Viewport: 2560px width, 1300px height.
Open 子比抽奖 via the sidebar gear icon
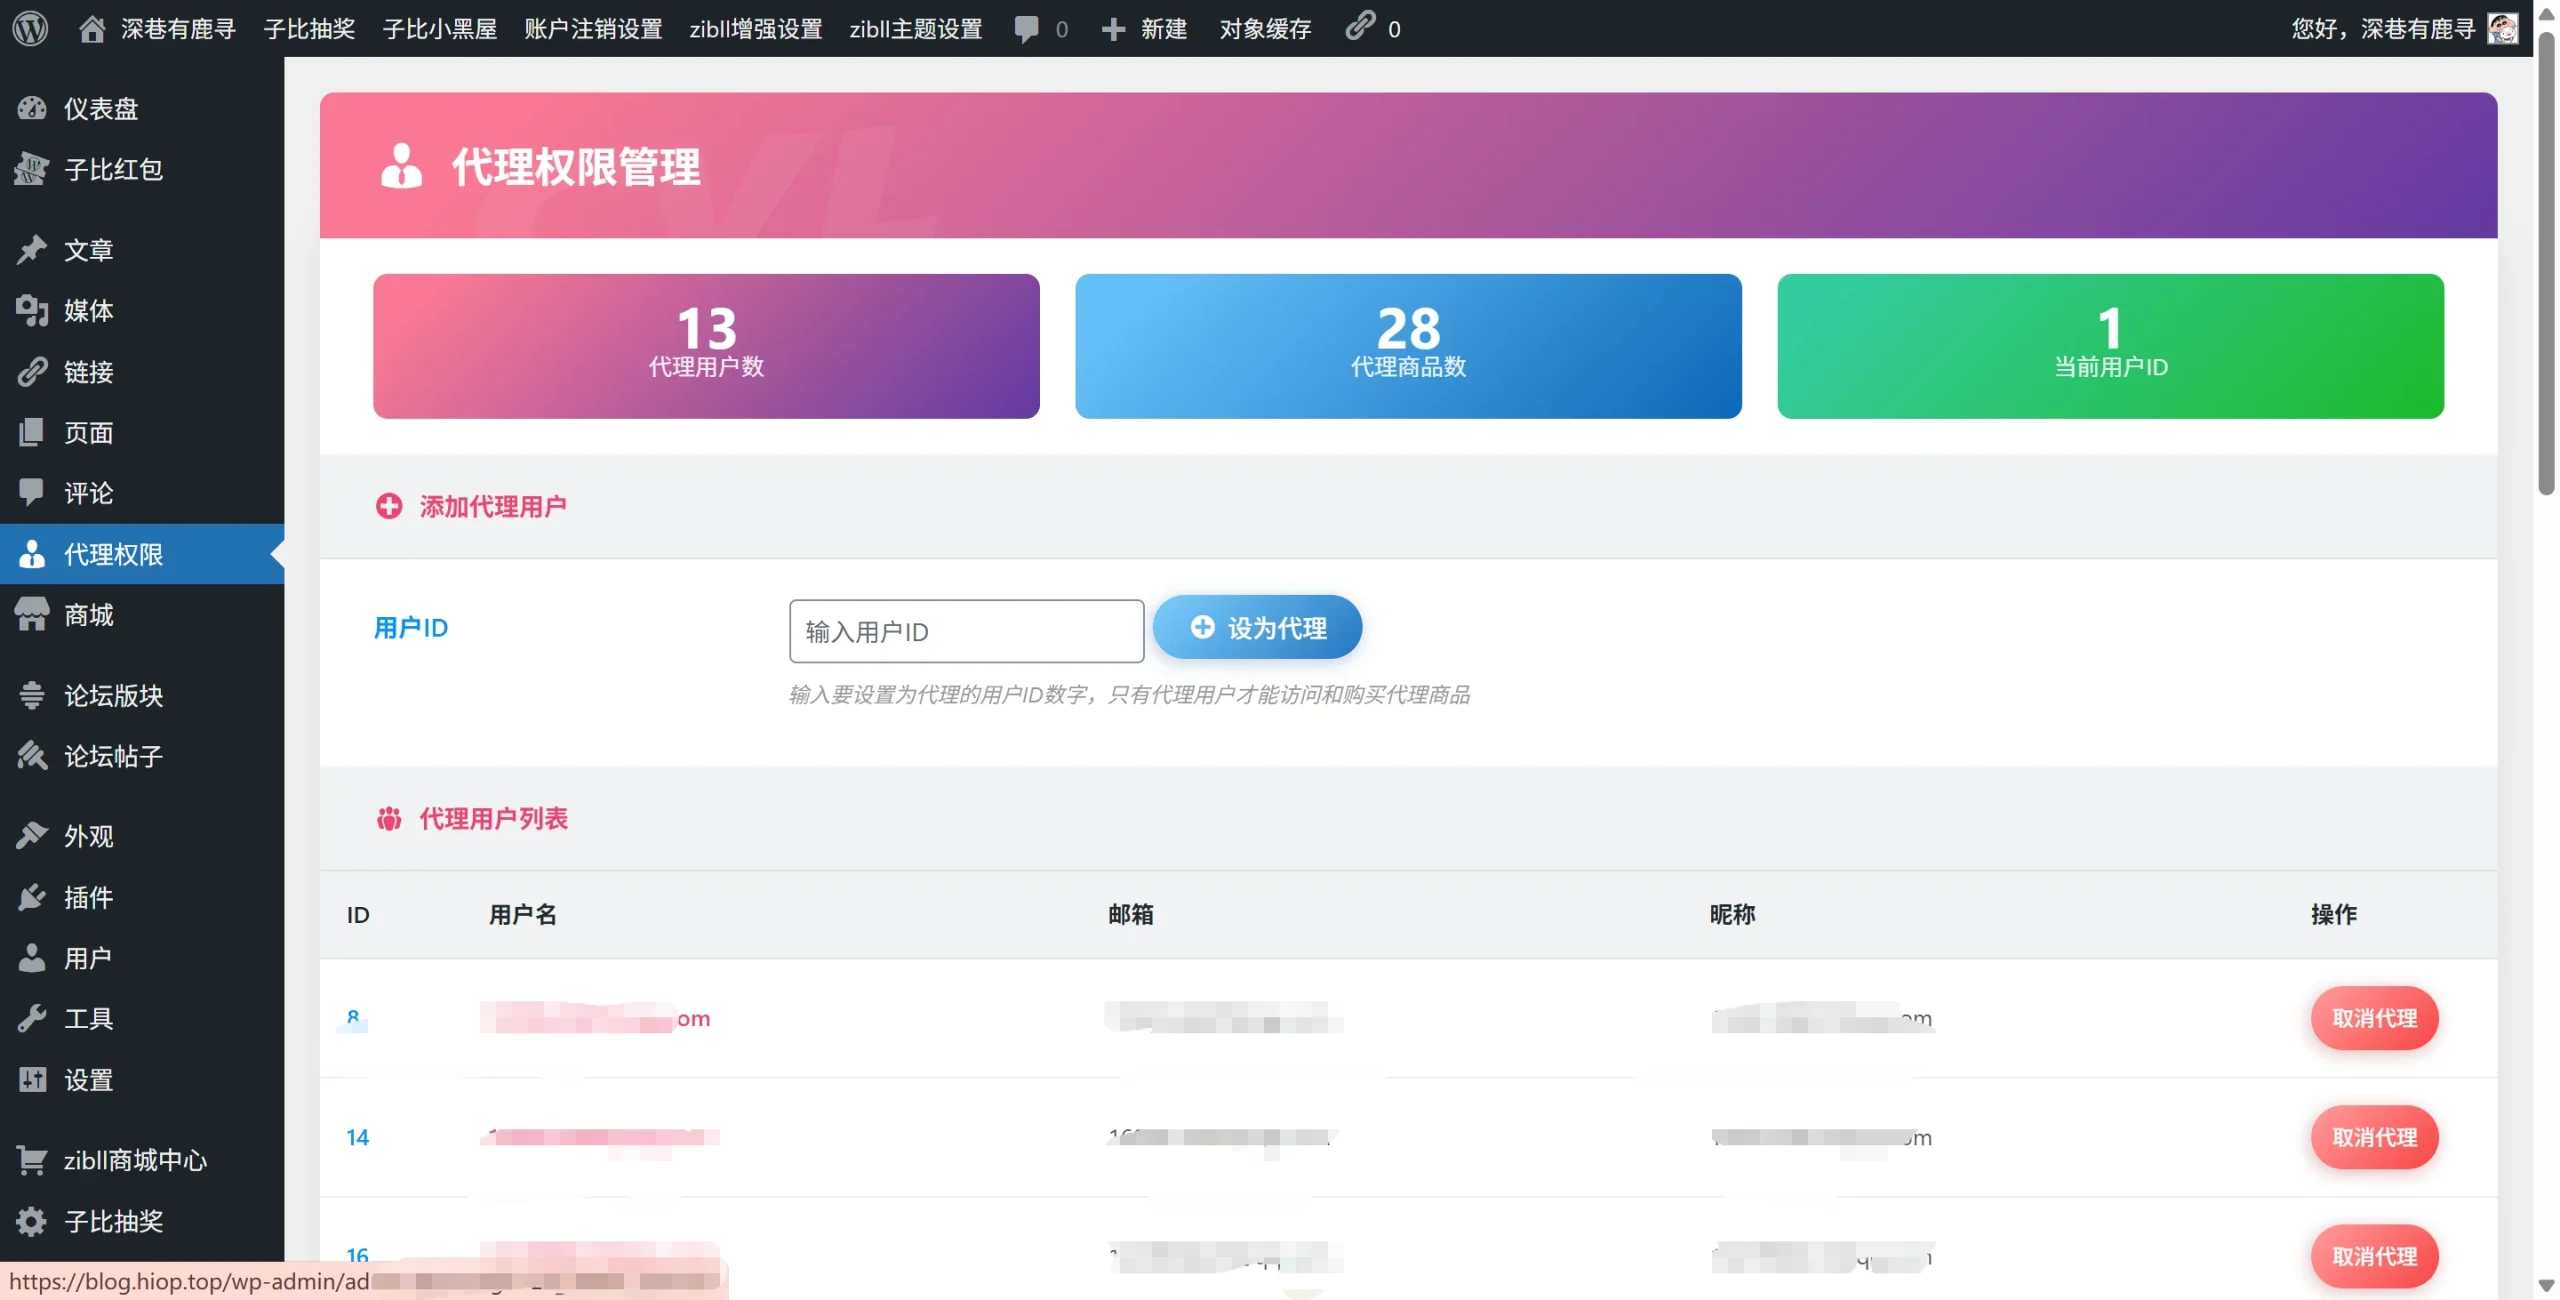(x=32, y=1221)
